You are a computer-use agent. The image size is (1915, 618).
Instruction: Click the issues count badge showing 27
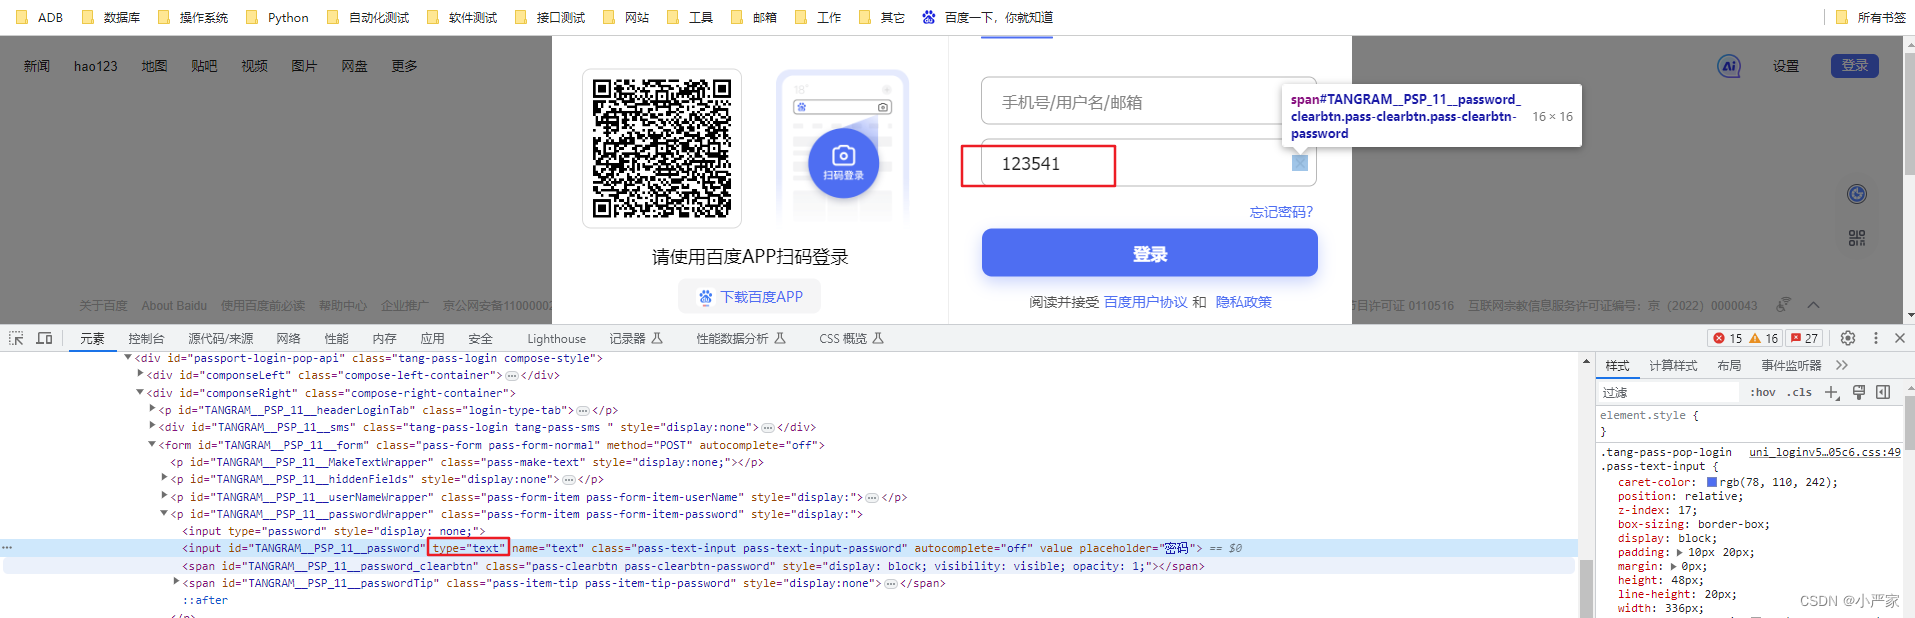pyautogui.click(x=1805, y=338)
